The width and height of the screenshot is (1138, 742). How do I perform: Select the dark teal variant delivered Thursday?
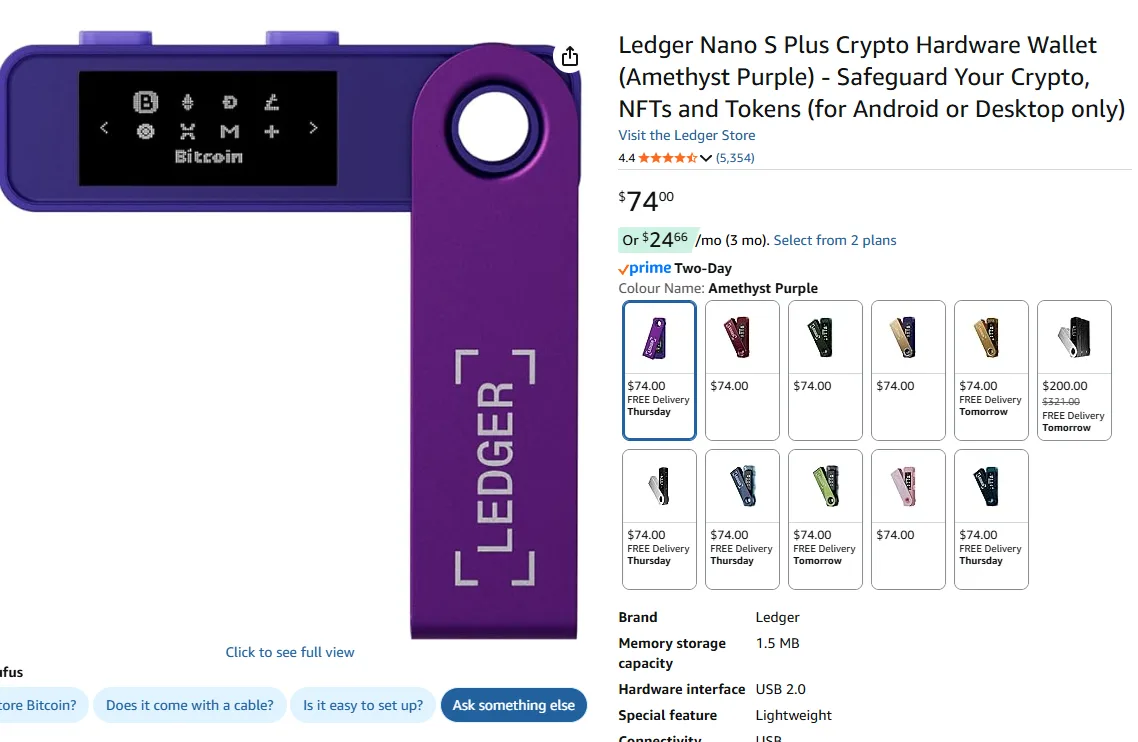pyautogui.click(x=991, y=487)
